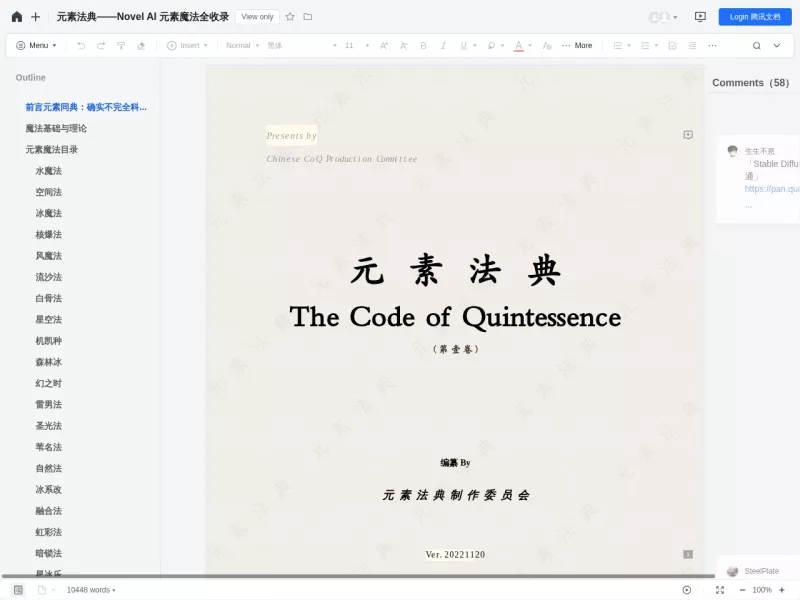Add a comment via page margin icon
The width and height of the screenshot is (800, 600).
(x=688, y=135)
